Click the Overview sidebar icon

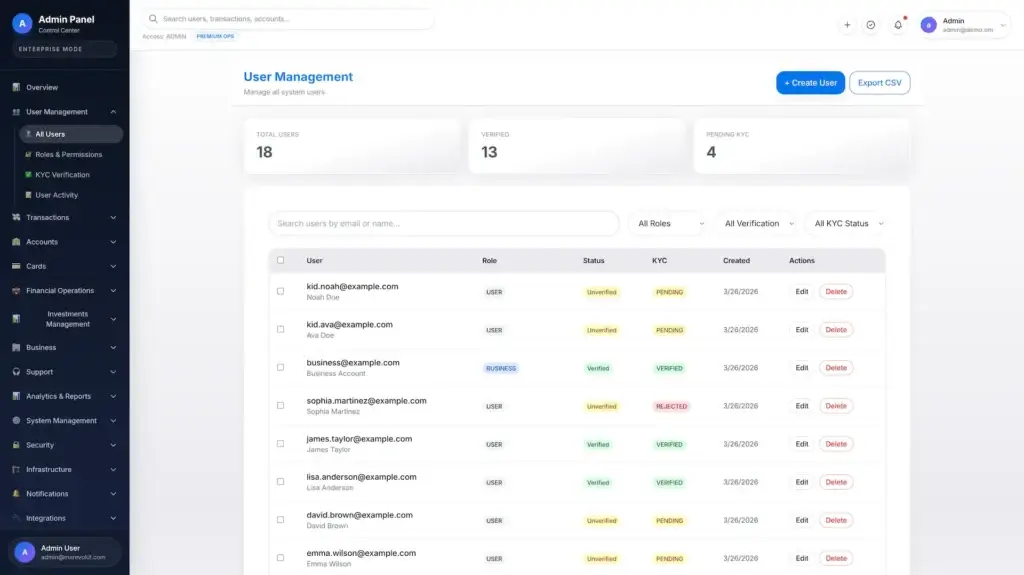pyautogui.click(x=16, y=87)
